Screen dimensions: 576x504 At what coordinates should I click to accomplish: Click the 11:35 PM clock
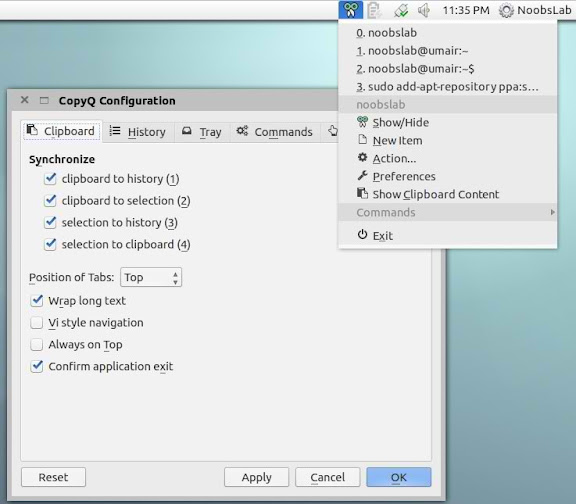[x=466, y=10]
